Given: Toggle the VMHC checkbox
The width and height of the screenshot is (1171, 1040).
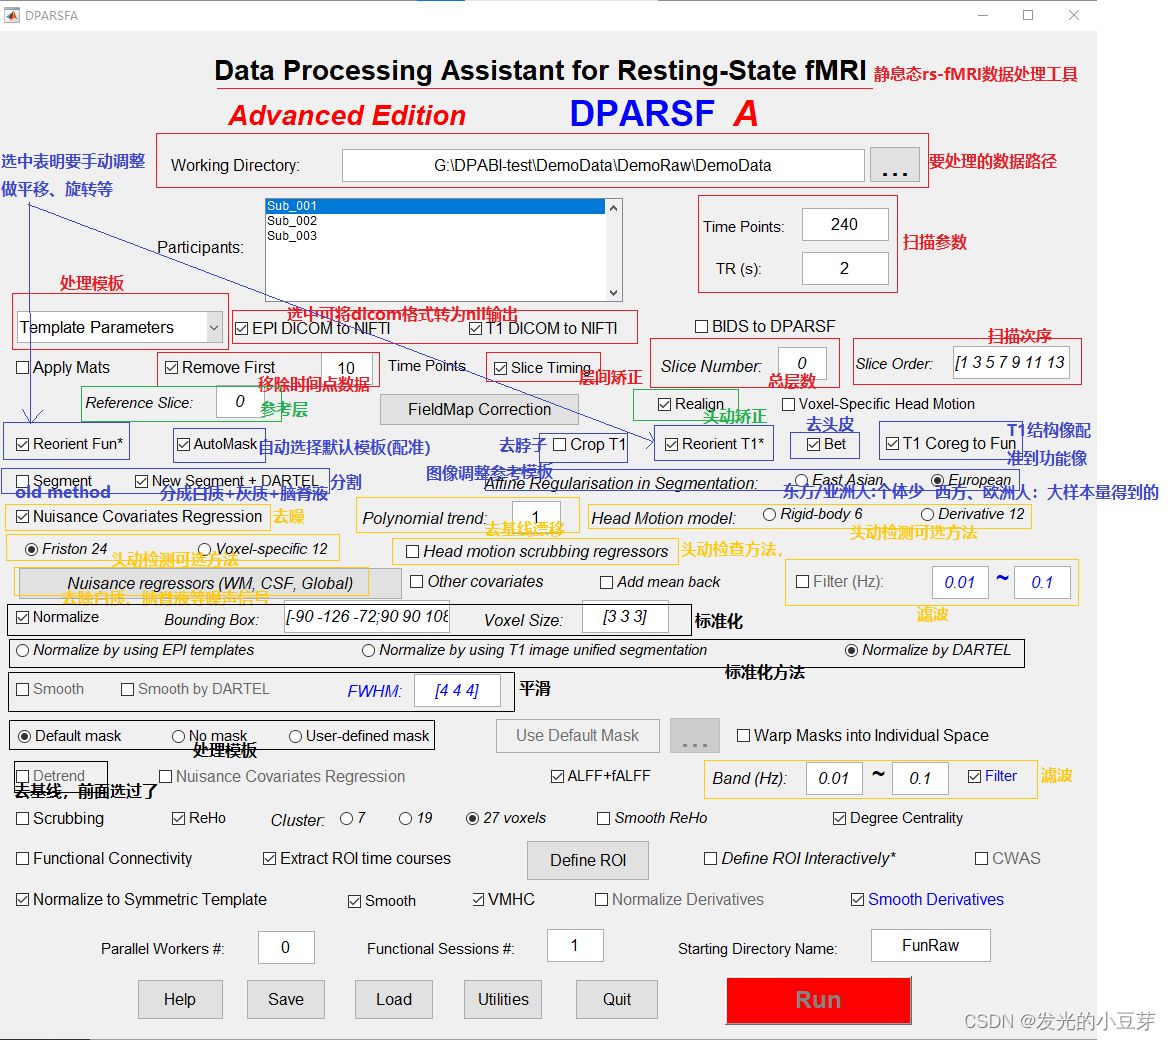Looking at the screenshot, I should pyautogui.click(x=479, y=900).
